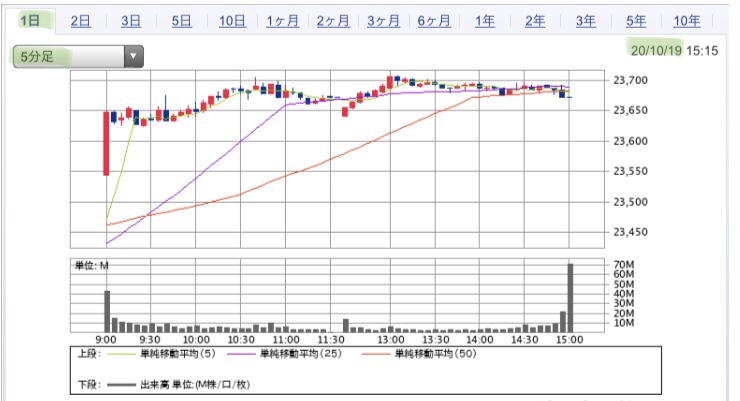Show the 2ヶ月 chart period
The width and height of the screenshot is (740, 401).
click(x=333, y=21)
